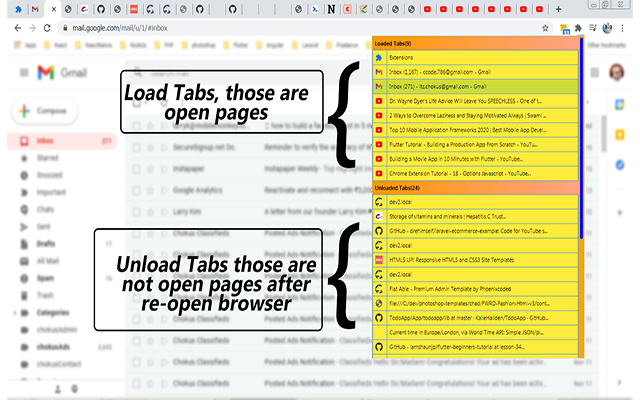Open the Drafts folder
This screenshot has width=640, height=400.
coord(46,244)
